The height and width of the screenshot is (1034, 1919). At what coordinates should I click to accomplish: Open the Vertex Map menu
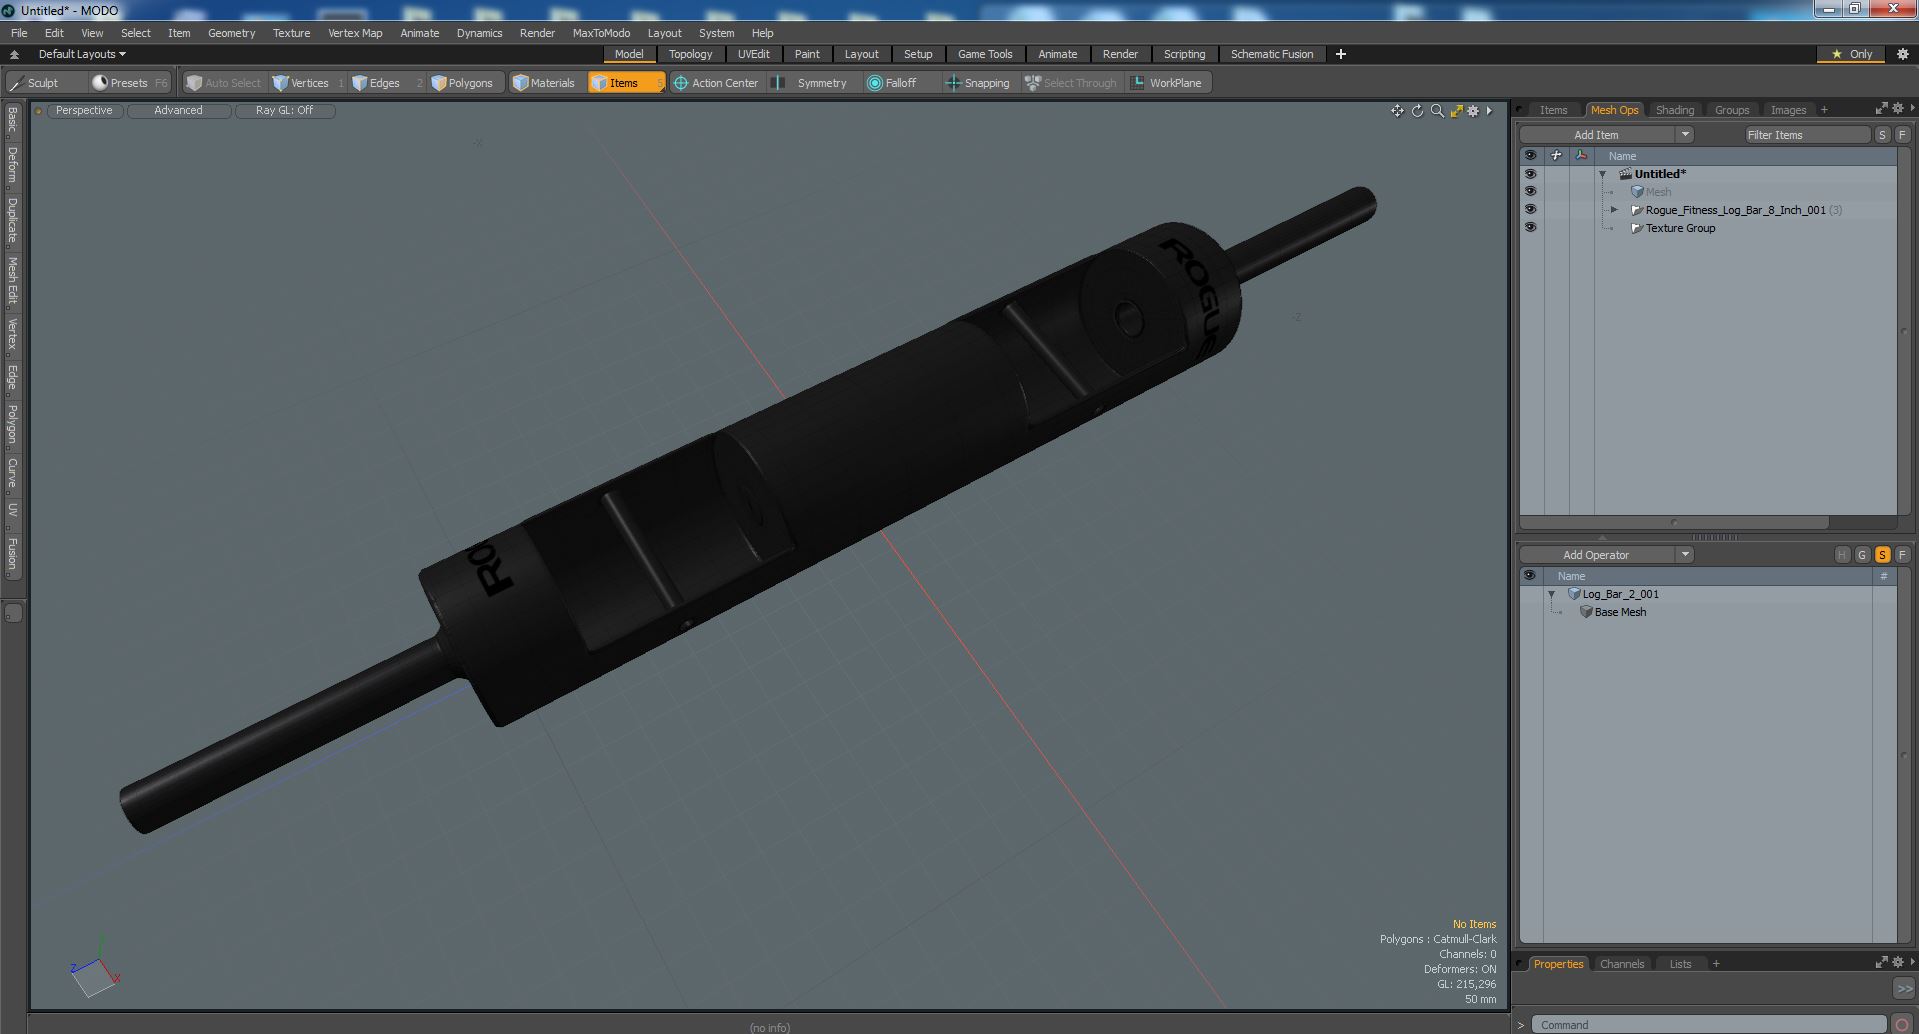coord(355,33)
